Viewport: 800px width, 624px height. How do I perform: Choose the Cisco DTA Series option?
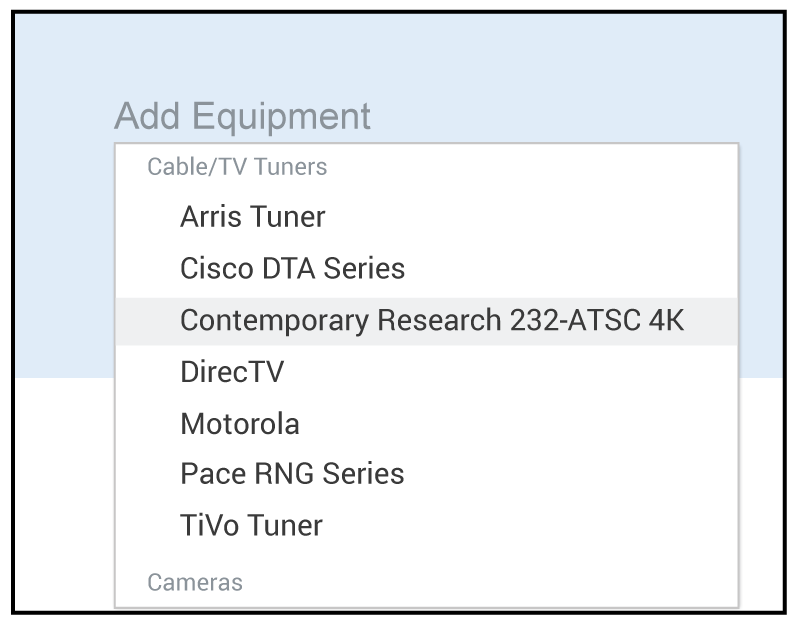tap(292, 269)
